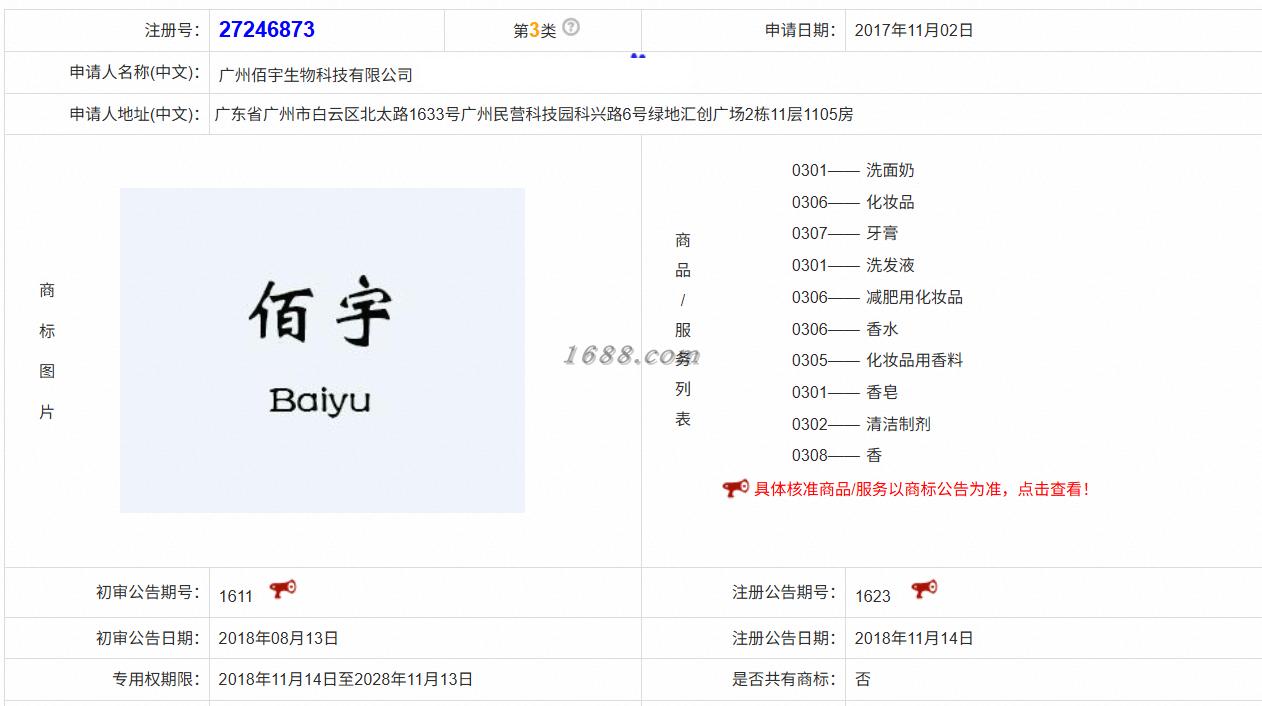Select the goods item 0307 牙膏
The height and width of the screenshot is (706, 1262).
[845, 233]
